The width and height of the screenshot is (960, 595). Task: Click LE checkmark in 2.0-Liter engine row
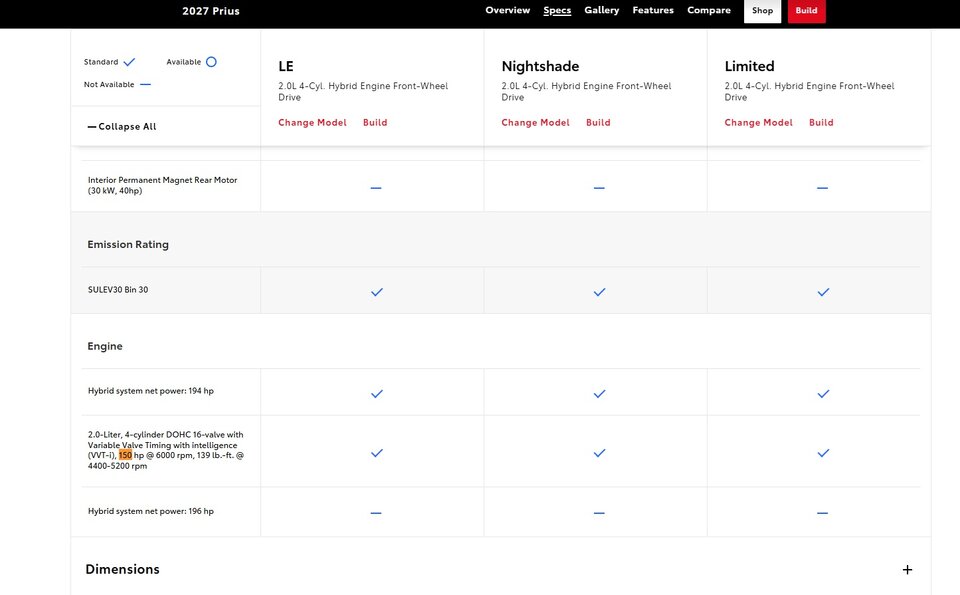coord(377,453)
